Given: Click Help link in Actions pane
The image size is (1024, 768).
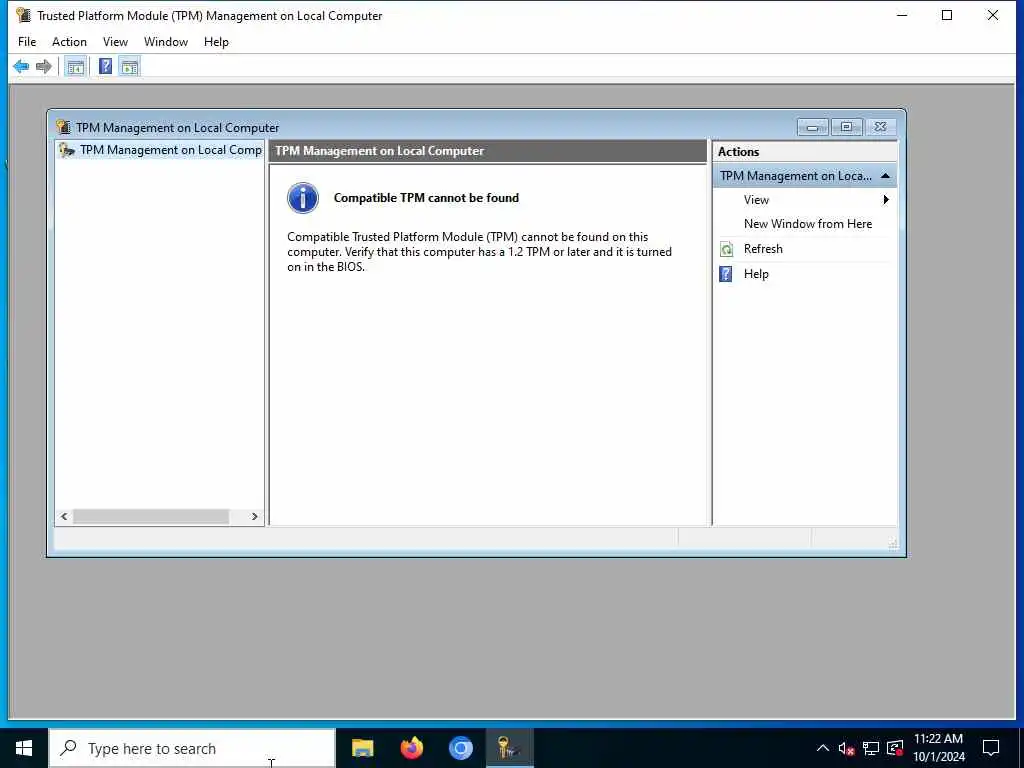Looking at the screenshot, I should (756, 274).
